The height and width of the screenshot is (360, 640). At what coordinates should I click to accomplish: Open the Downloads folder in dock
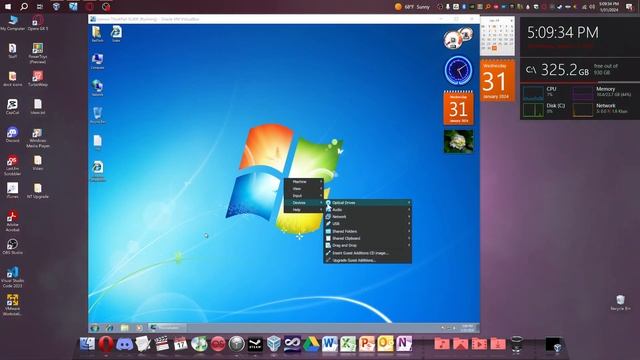click(x=498, y=344)
